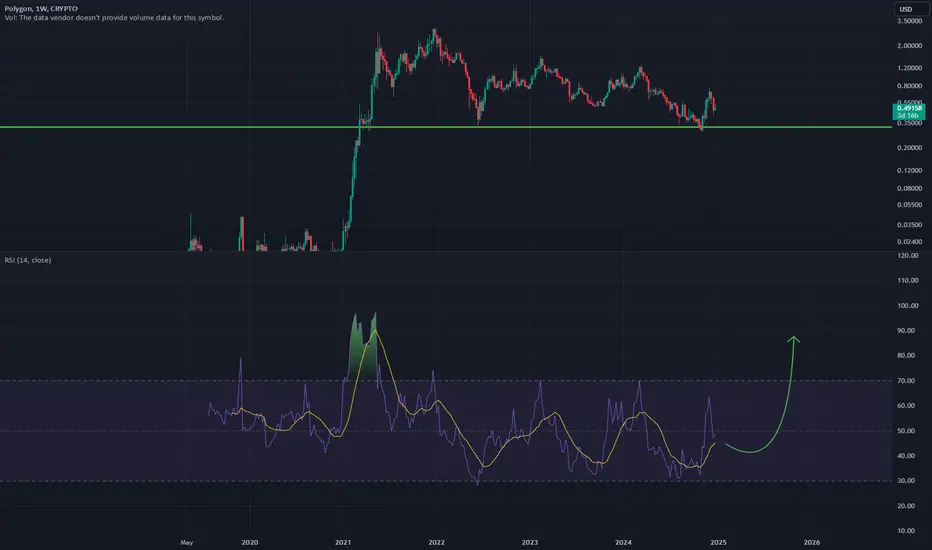Click the 2026 label on time axis
This screenshot has height=550, width=932.
[811, 542]
